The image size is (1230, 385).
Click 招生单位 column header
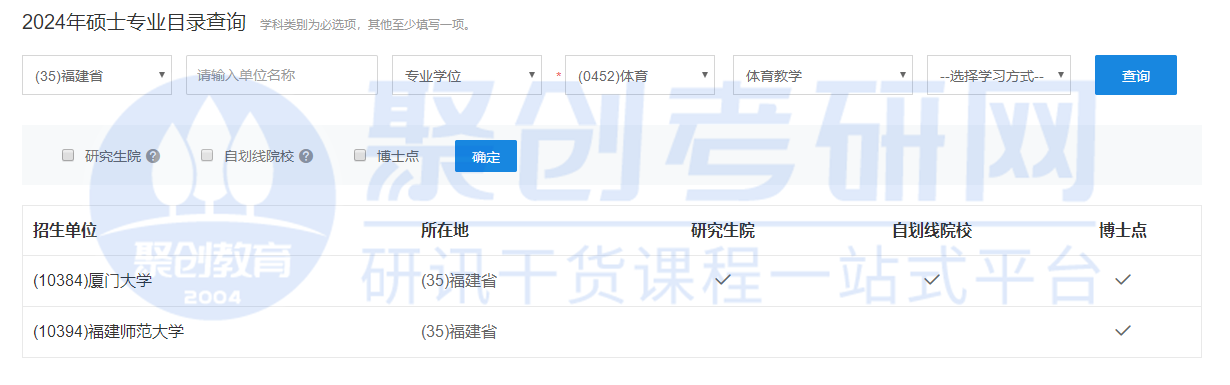point(65,230)
